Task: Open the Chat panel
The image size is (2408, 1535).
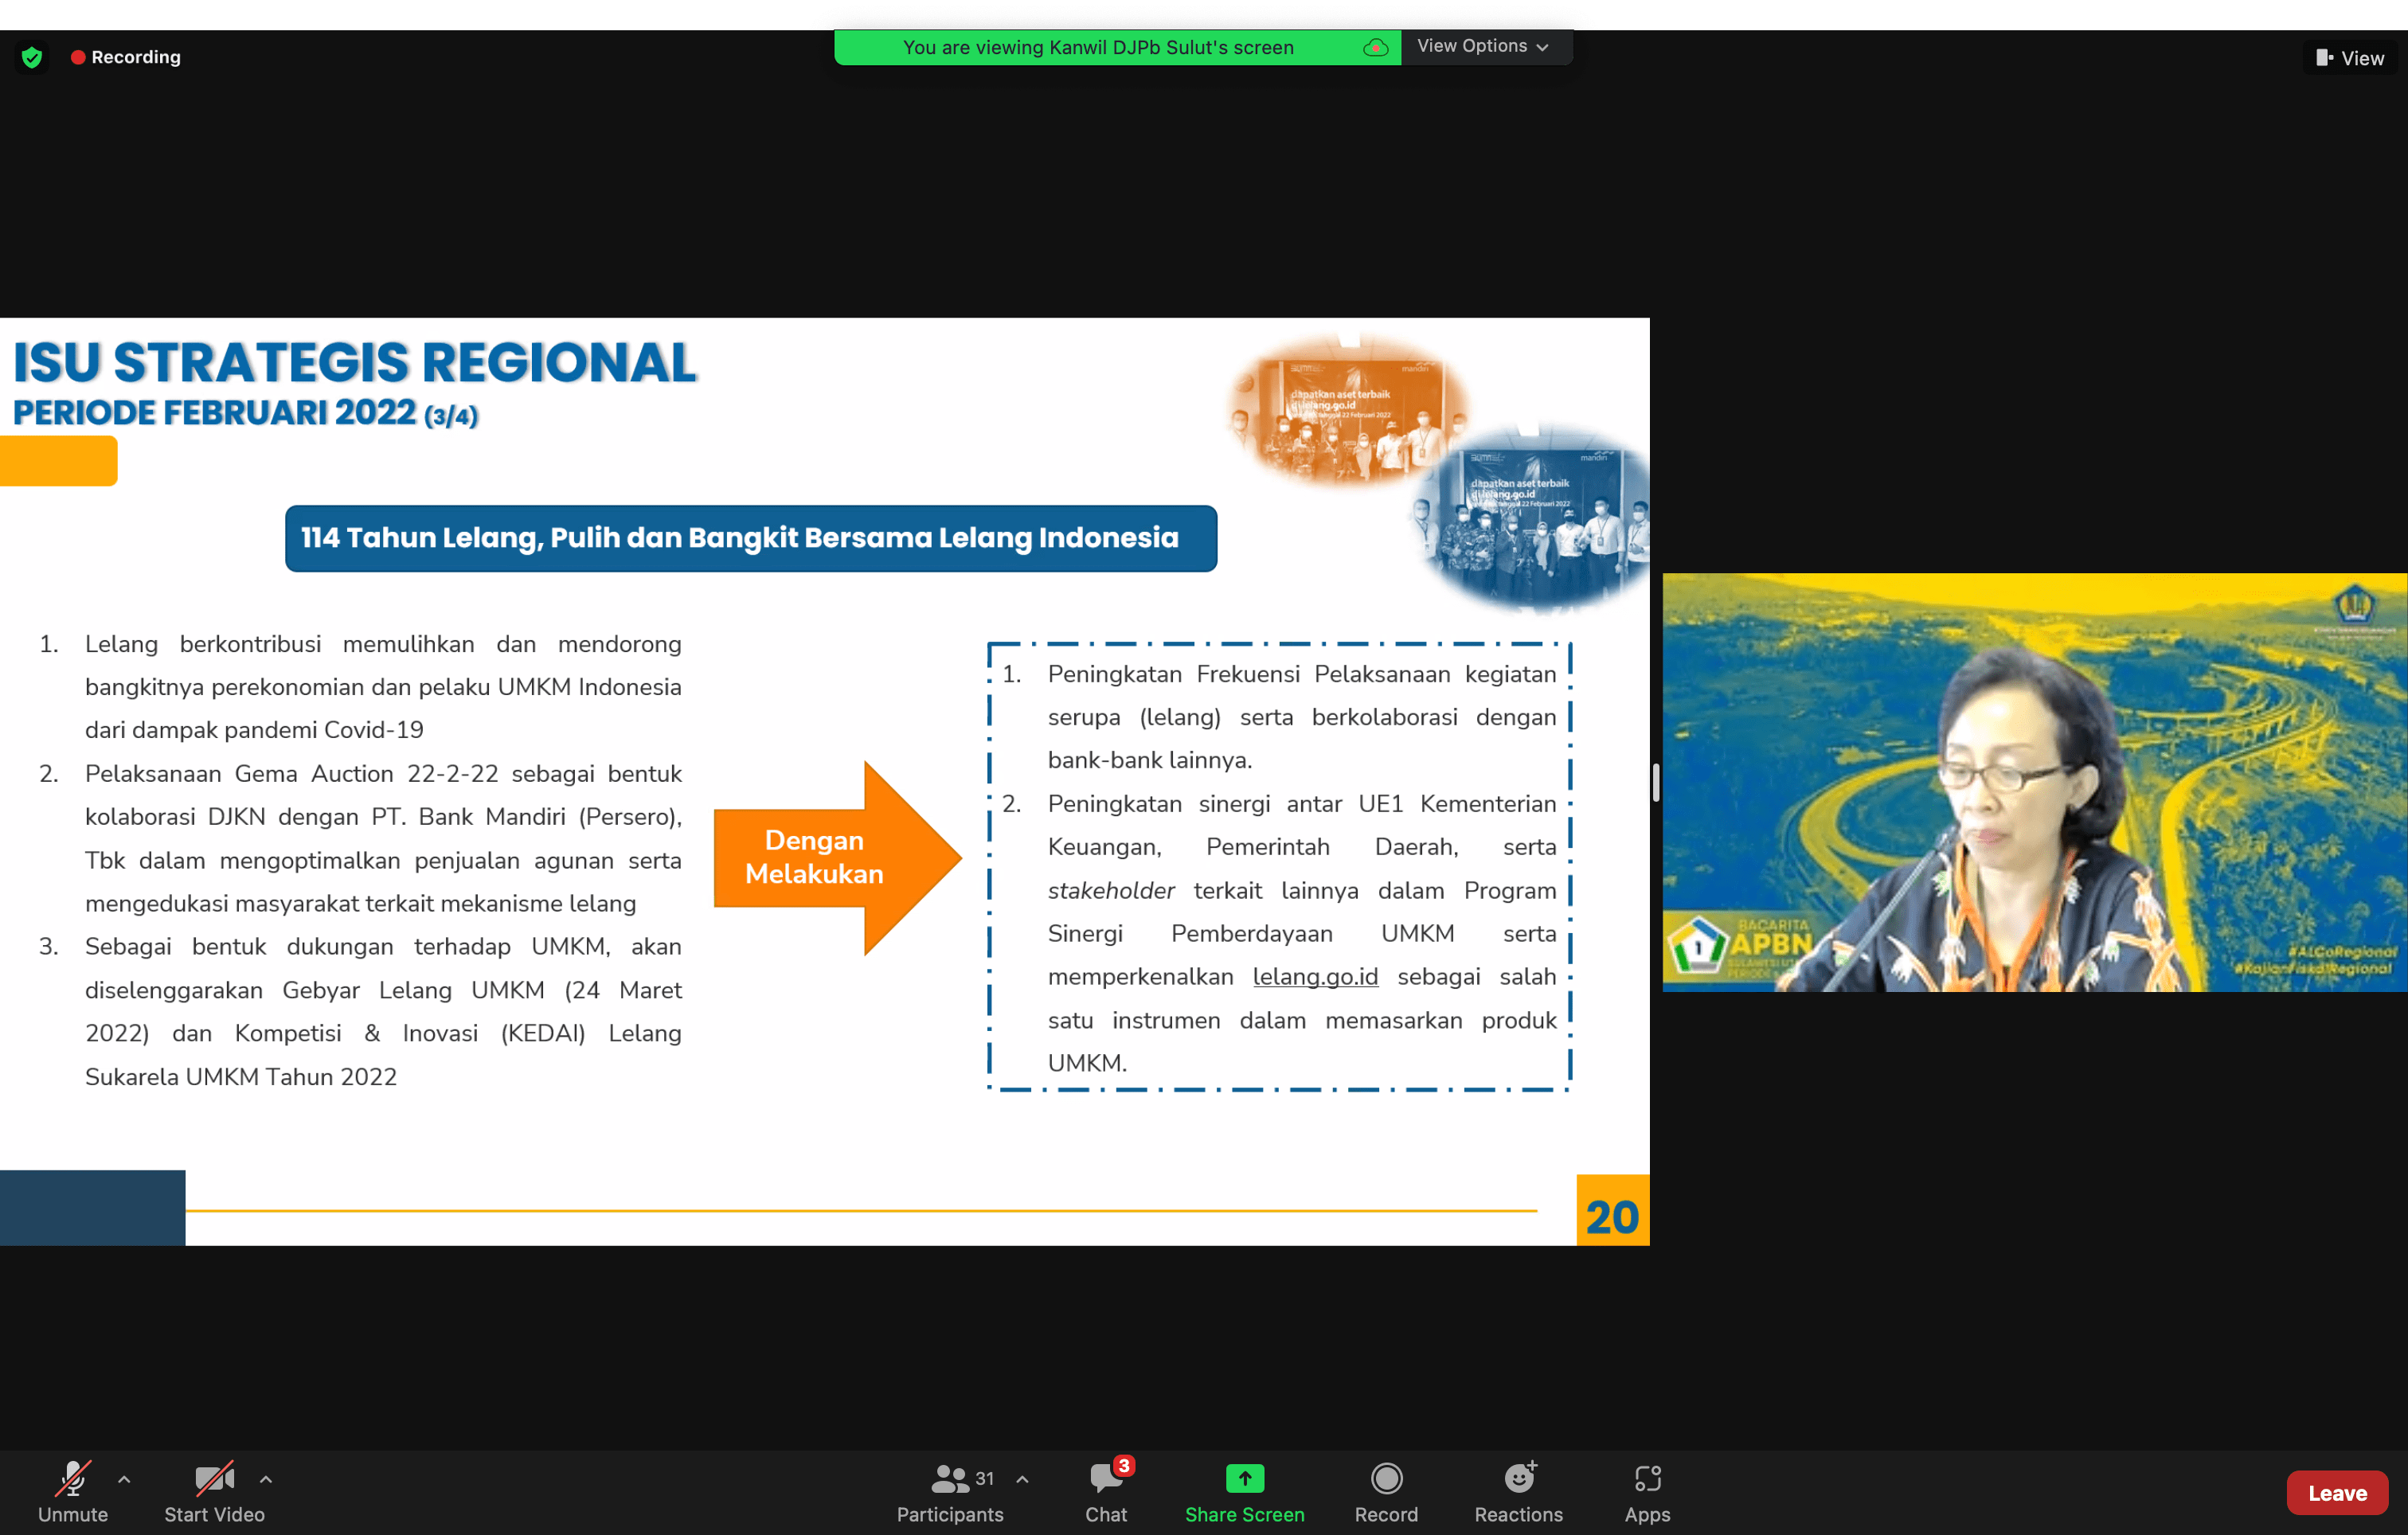Action: point(1106,1491)
